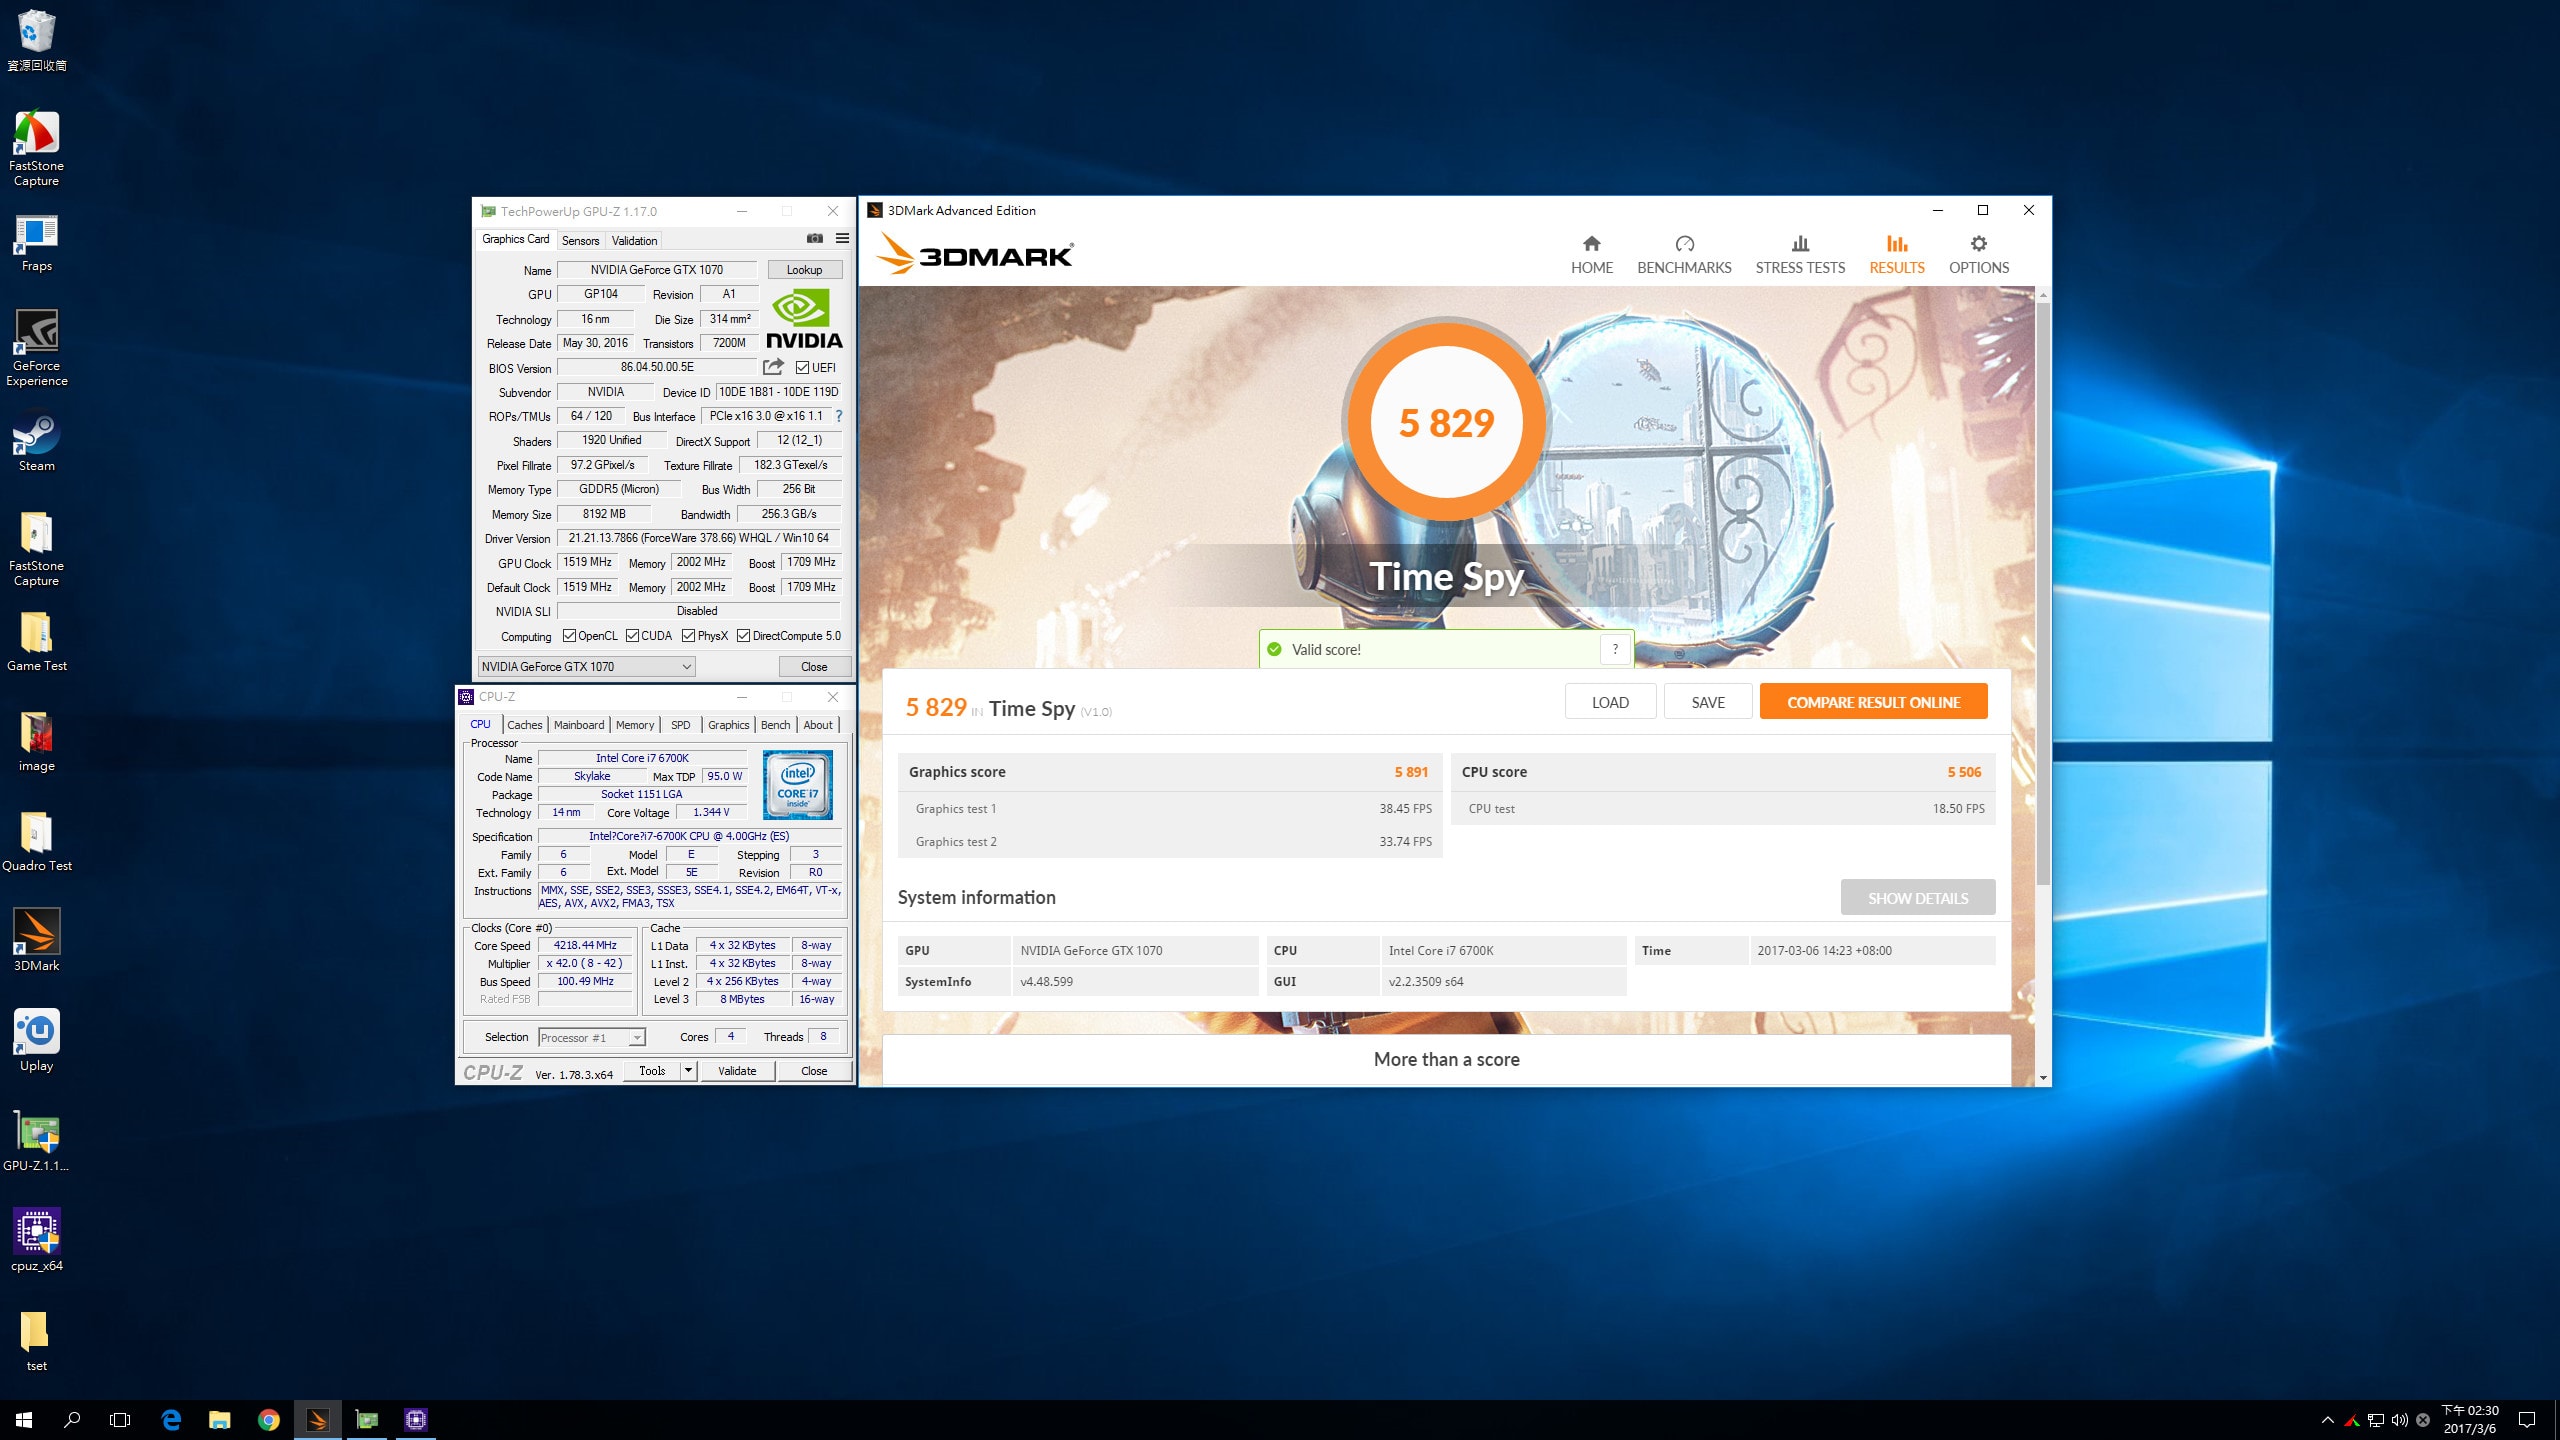Image resolution: width=2560 pixels, height=1440 pixels.
Task: Open the action center notifications icon
Action: click(2527, 1420)
